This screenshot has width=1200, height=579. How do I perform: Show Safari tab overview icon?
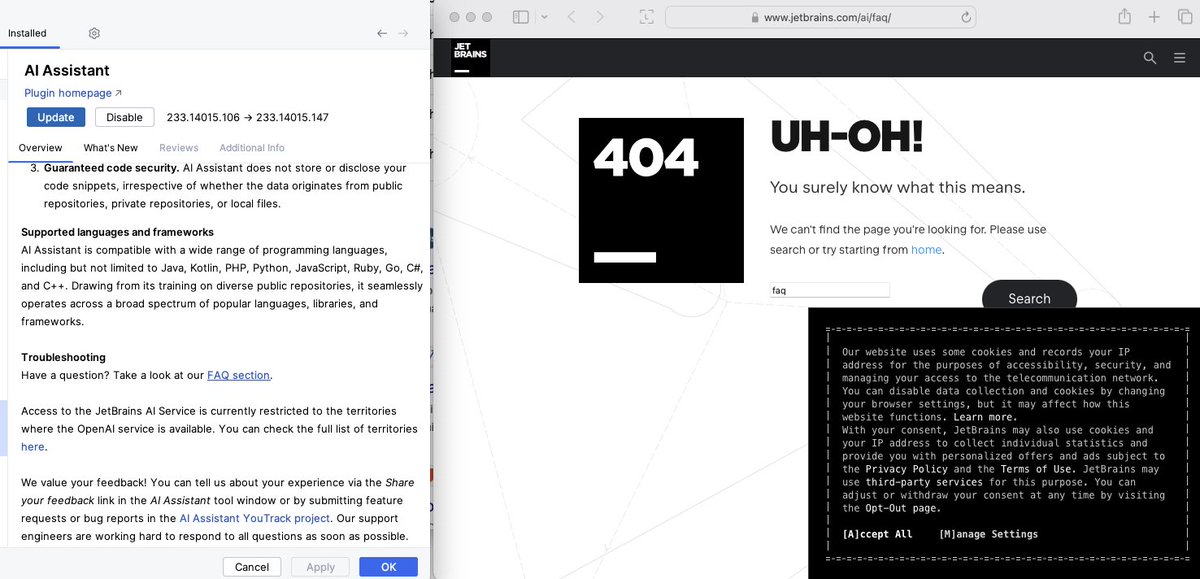coord(1185,17)
